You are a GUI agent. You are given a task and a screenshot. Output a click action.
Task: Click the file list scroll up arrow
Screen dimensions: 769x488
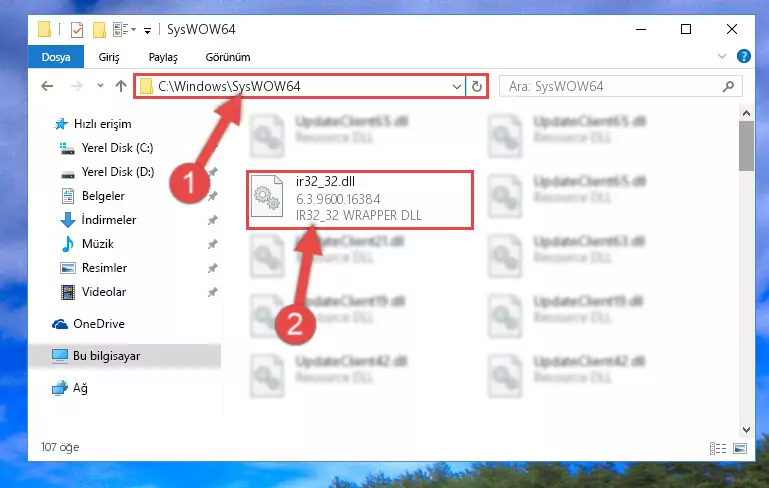click(x=746, y=113)
